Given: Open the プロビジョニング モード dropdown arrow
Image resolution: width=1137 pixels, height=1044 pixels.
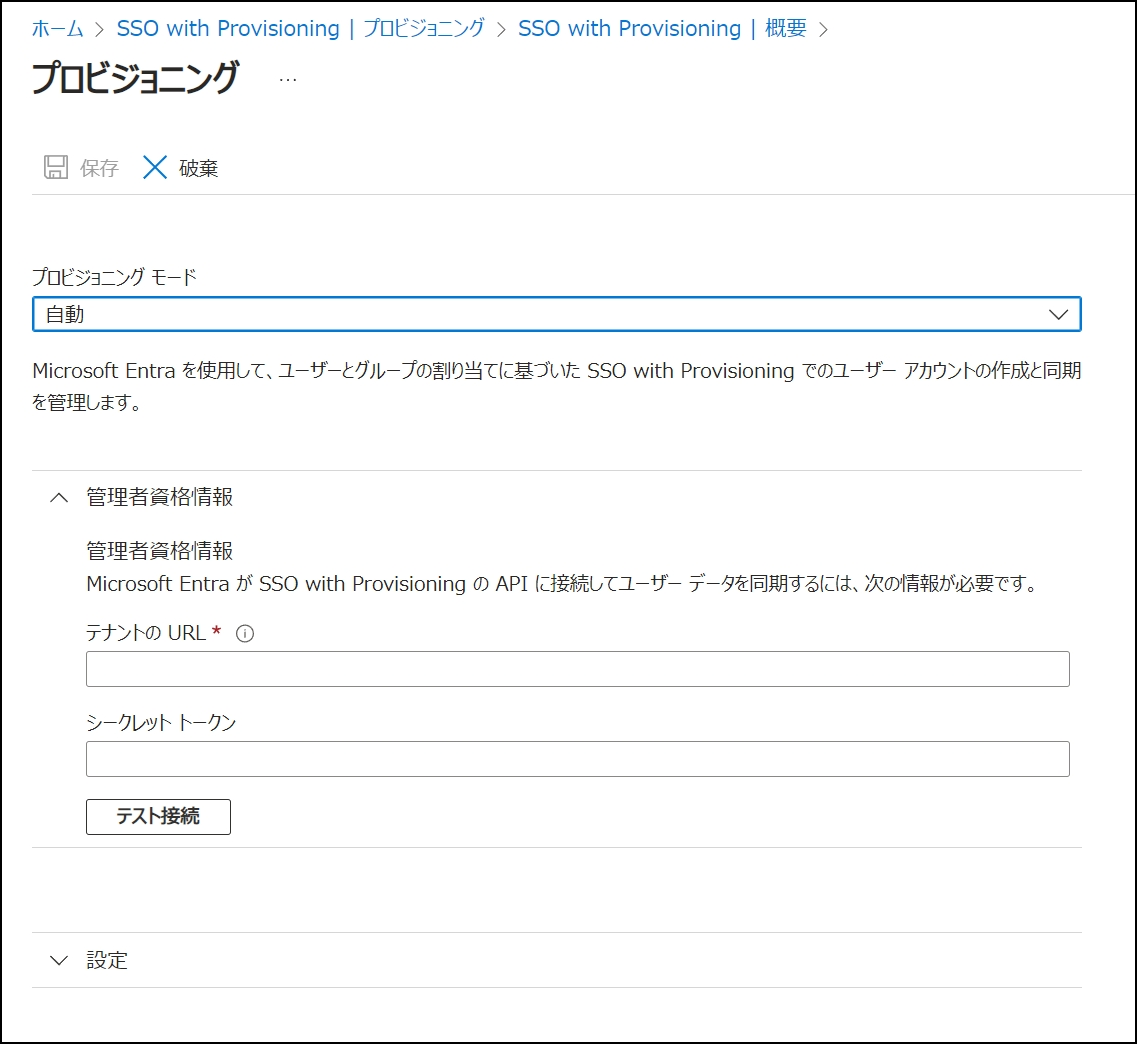Looking at the screenshot, I should click(1058, 314).
